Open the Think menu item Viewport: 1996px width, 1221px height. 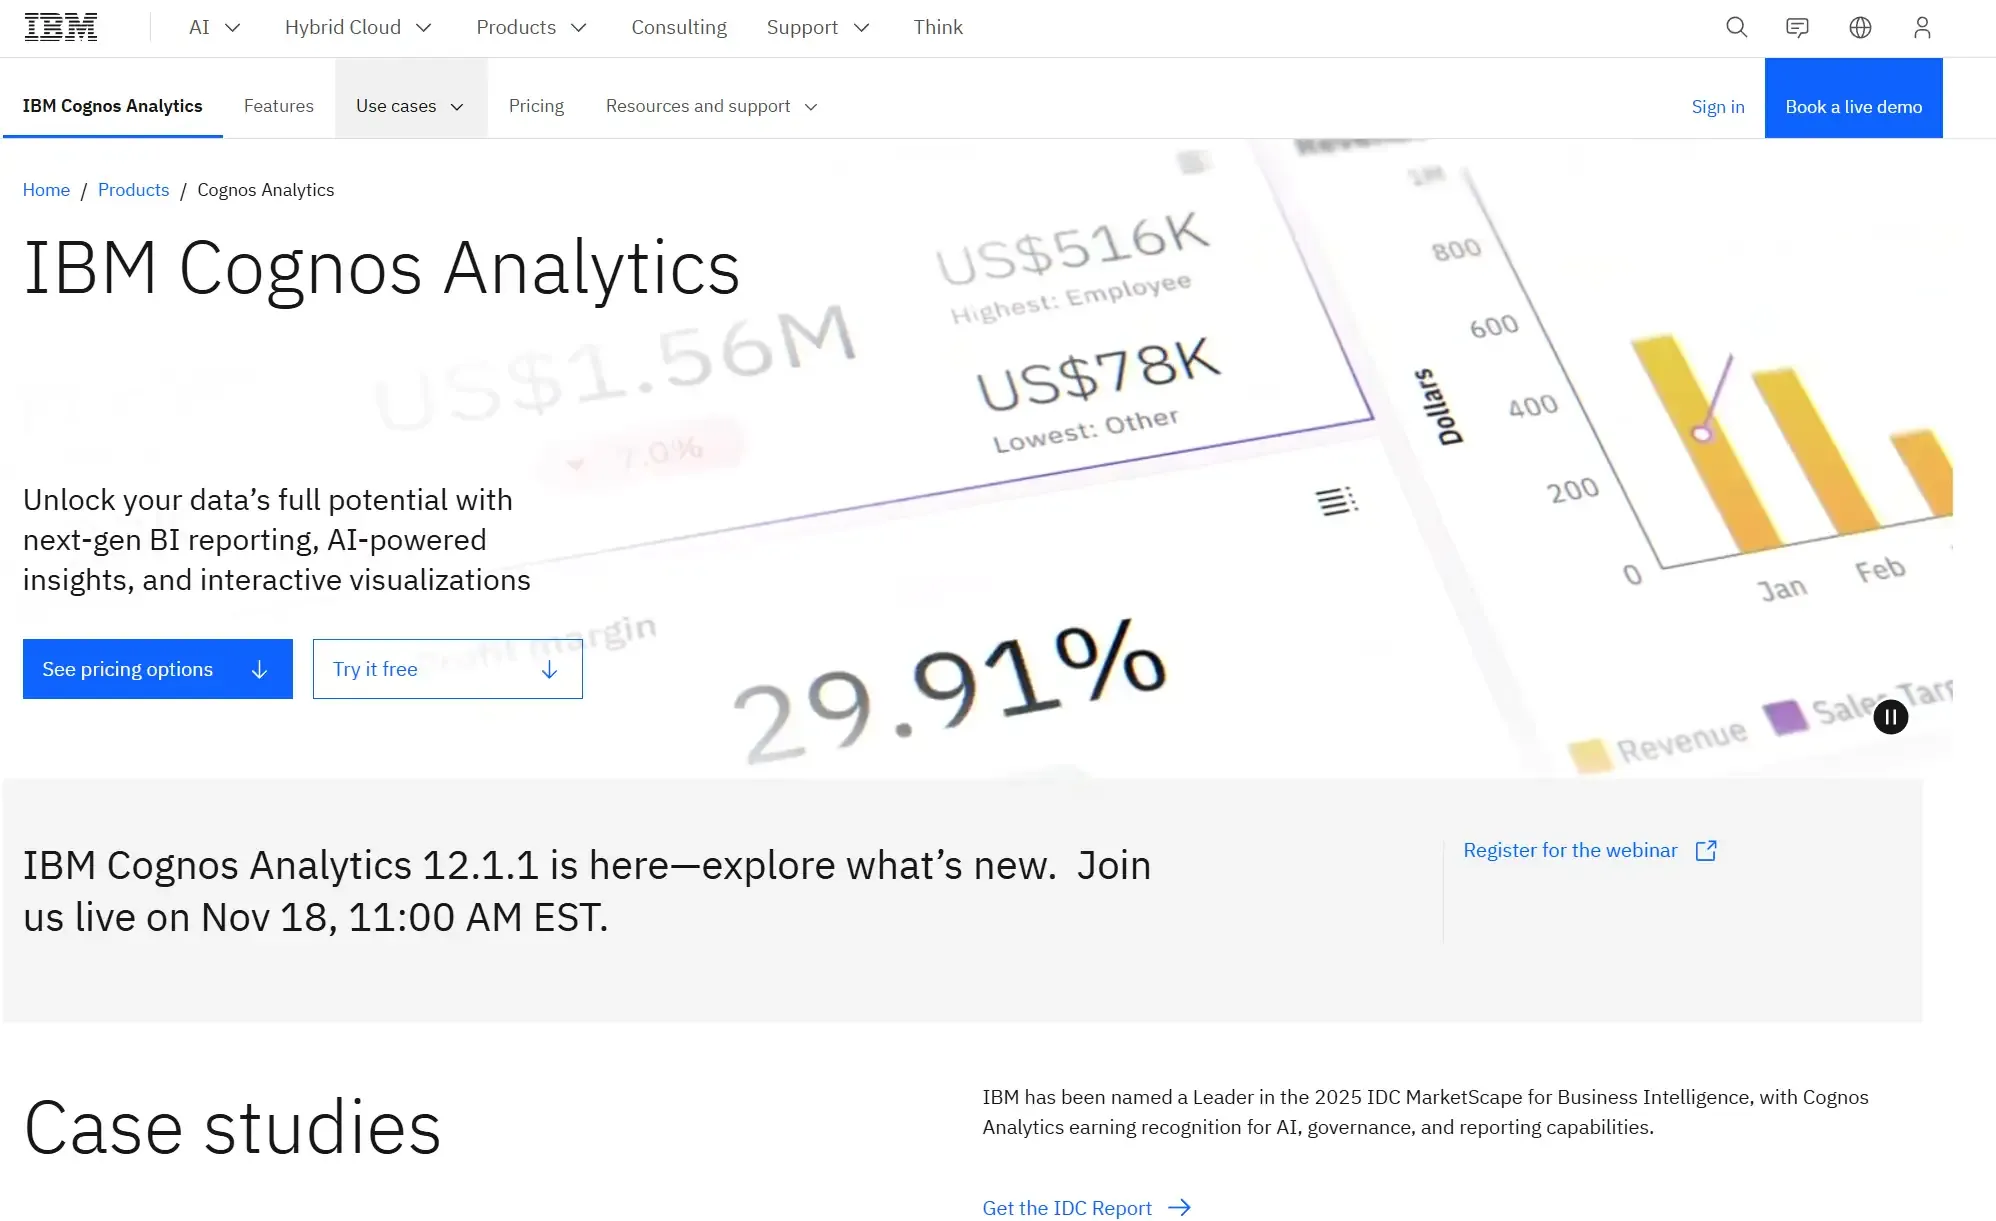click(937, 27)
